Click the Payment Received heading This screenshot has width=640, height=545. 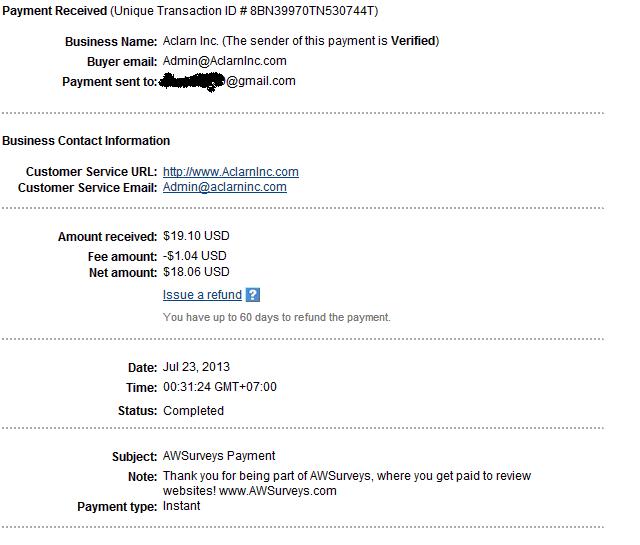pos(51,11)
